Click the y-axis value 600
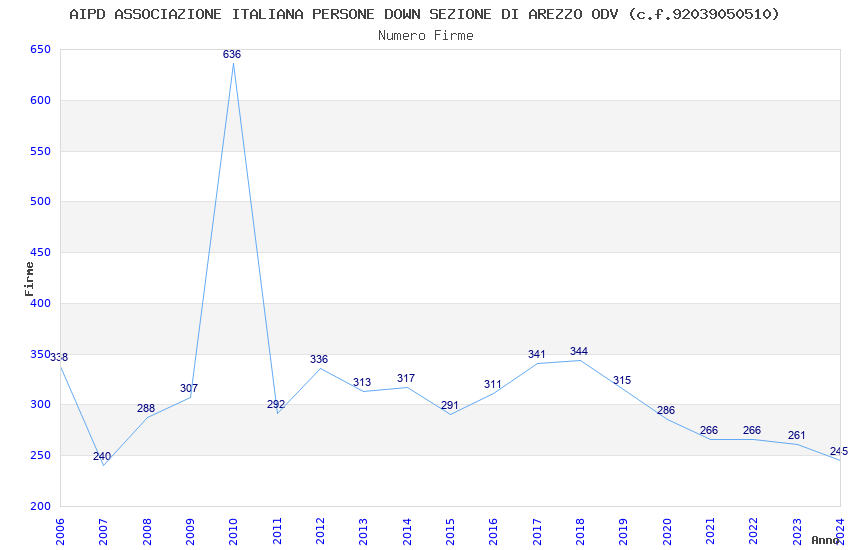The width and height of the screenshot is (850, 550). pyautogui.click(x=40, y=100)
